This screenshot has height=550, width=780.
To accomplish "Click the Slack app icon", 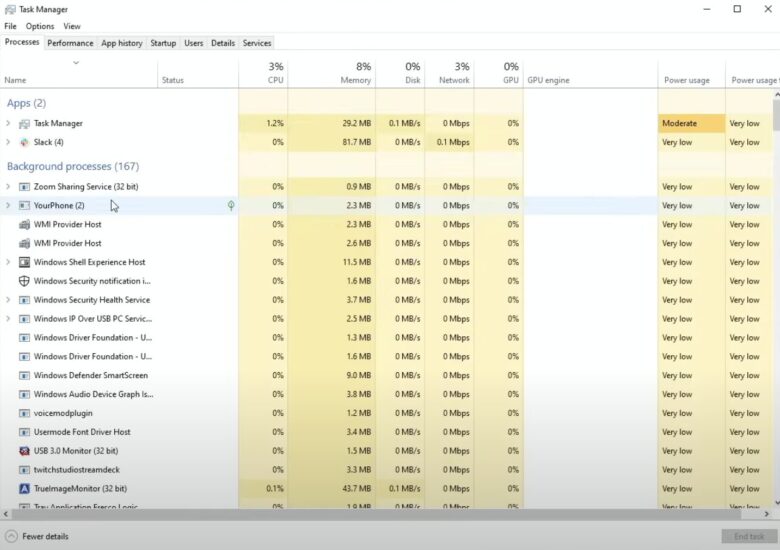I will 24,142.
